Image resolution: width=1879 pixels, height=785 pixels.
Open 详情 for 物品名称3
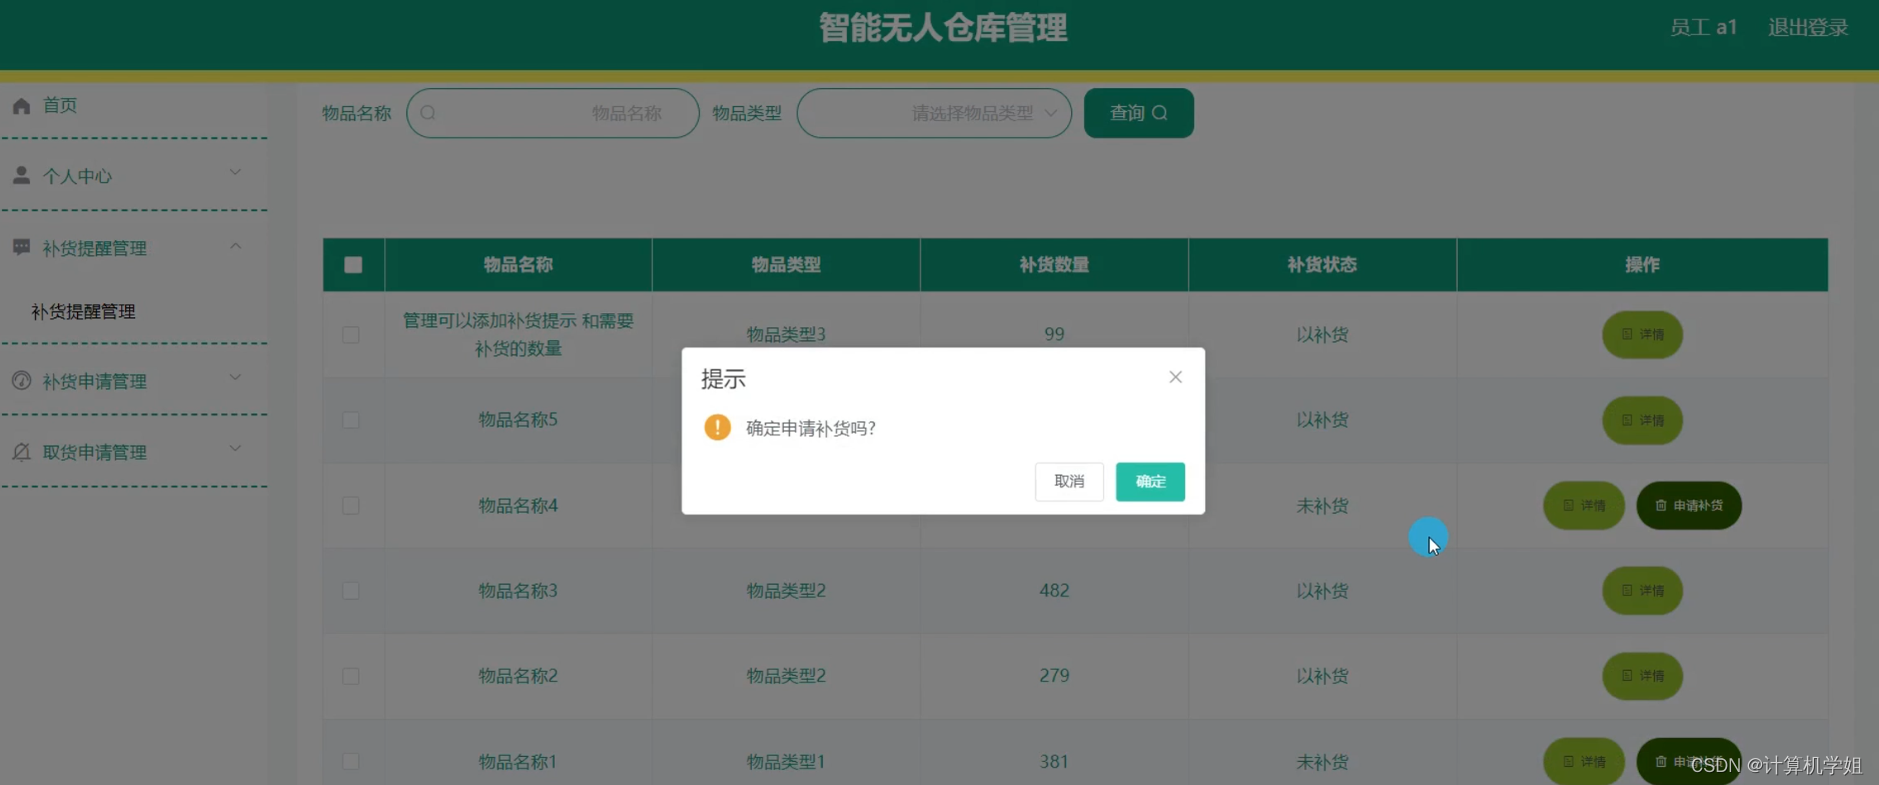tap(1642, 591)
